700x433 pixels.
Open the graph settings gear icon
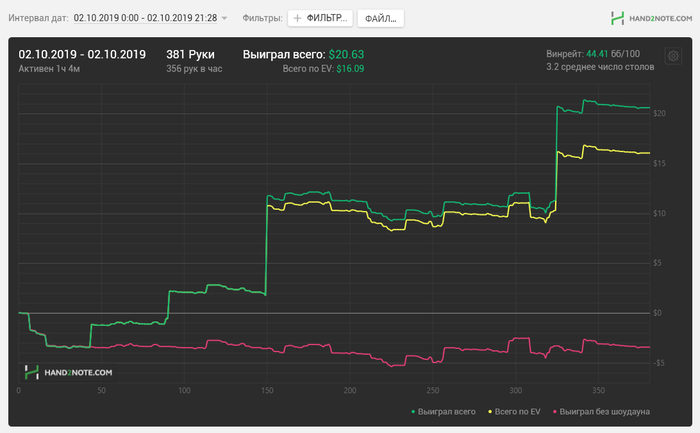coord(673,56)
